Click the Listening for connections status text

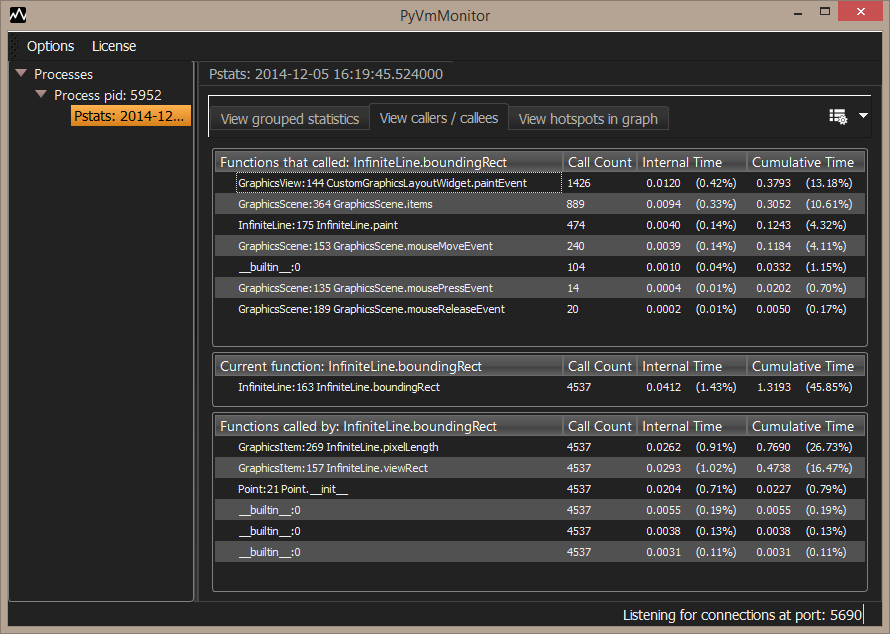742,615
